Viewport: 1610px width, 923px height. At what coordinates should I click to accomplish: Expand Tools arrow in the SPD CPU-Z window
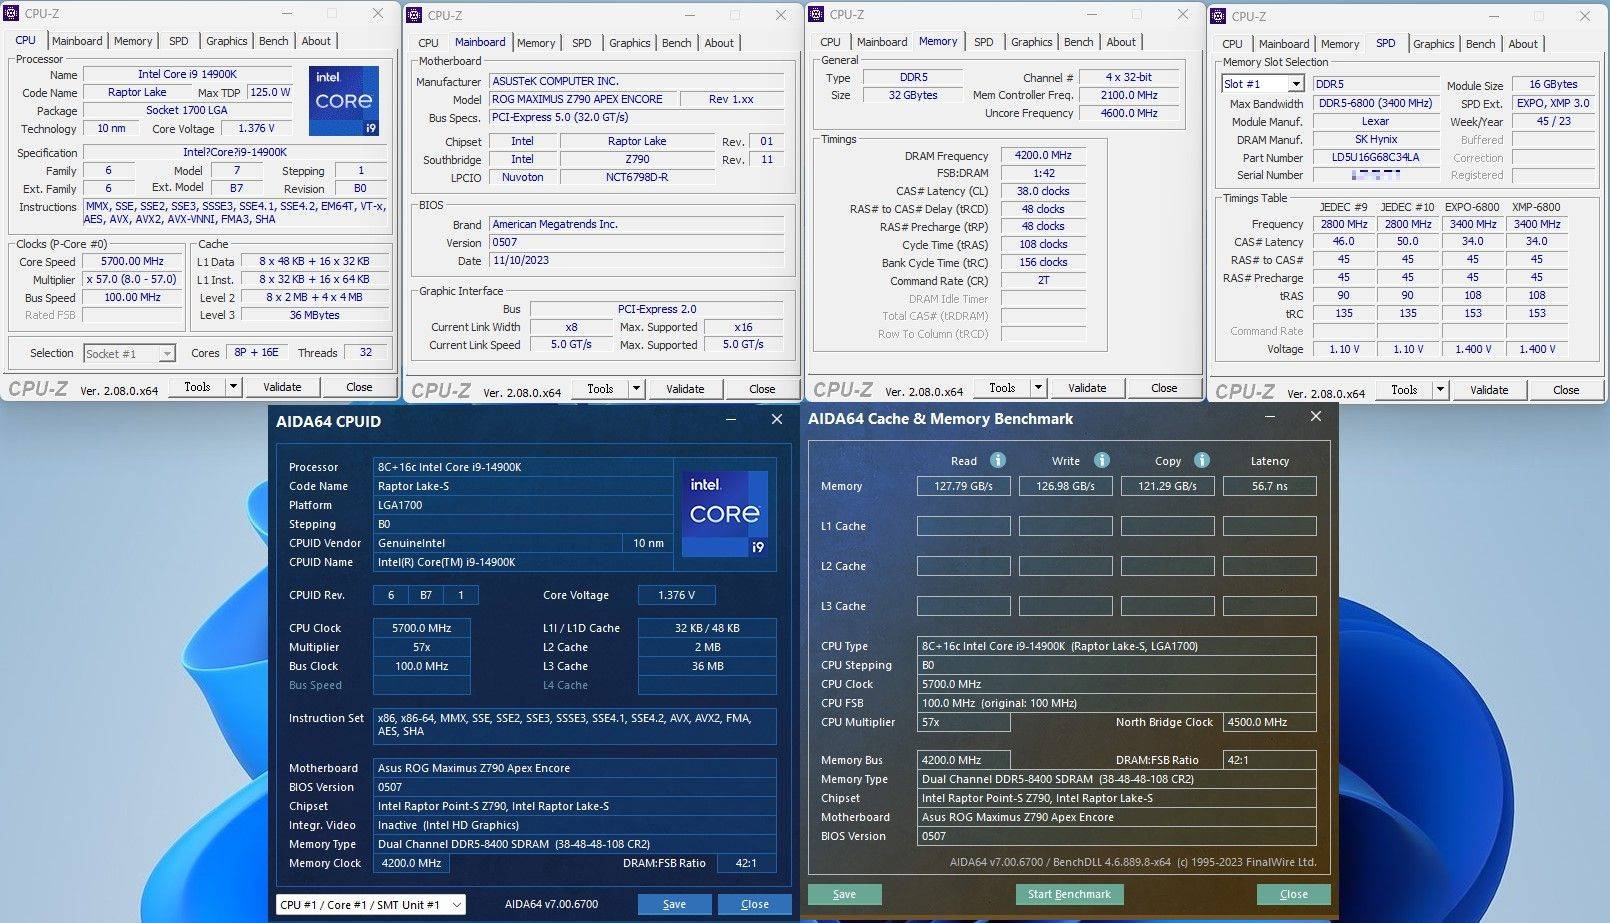(1440, 390)
